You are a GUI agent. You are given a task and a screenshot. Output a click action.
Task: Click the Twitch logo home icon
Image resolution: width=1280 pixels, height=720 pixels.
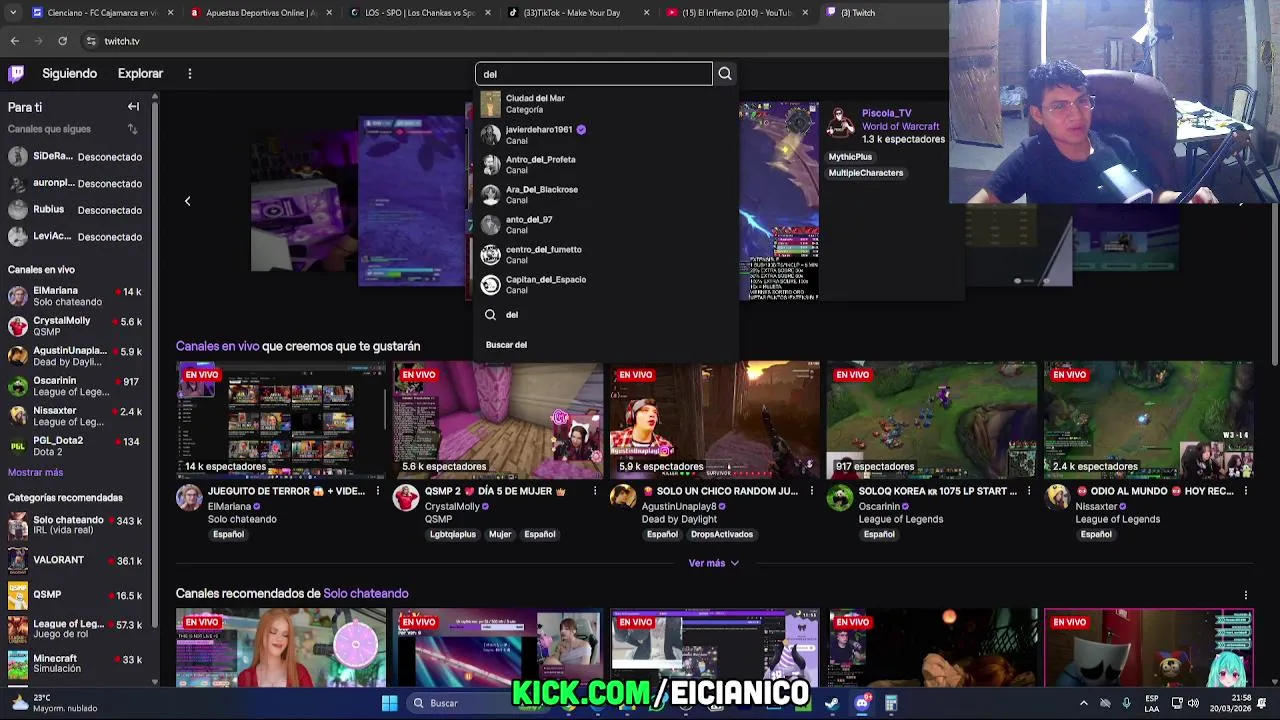click(x=16, y=73)
